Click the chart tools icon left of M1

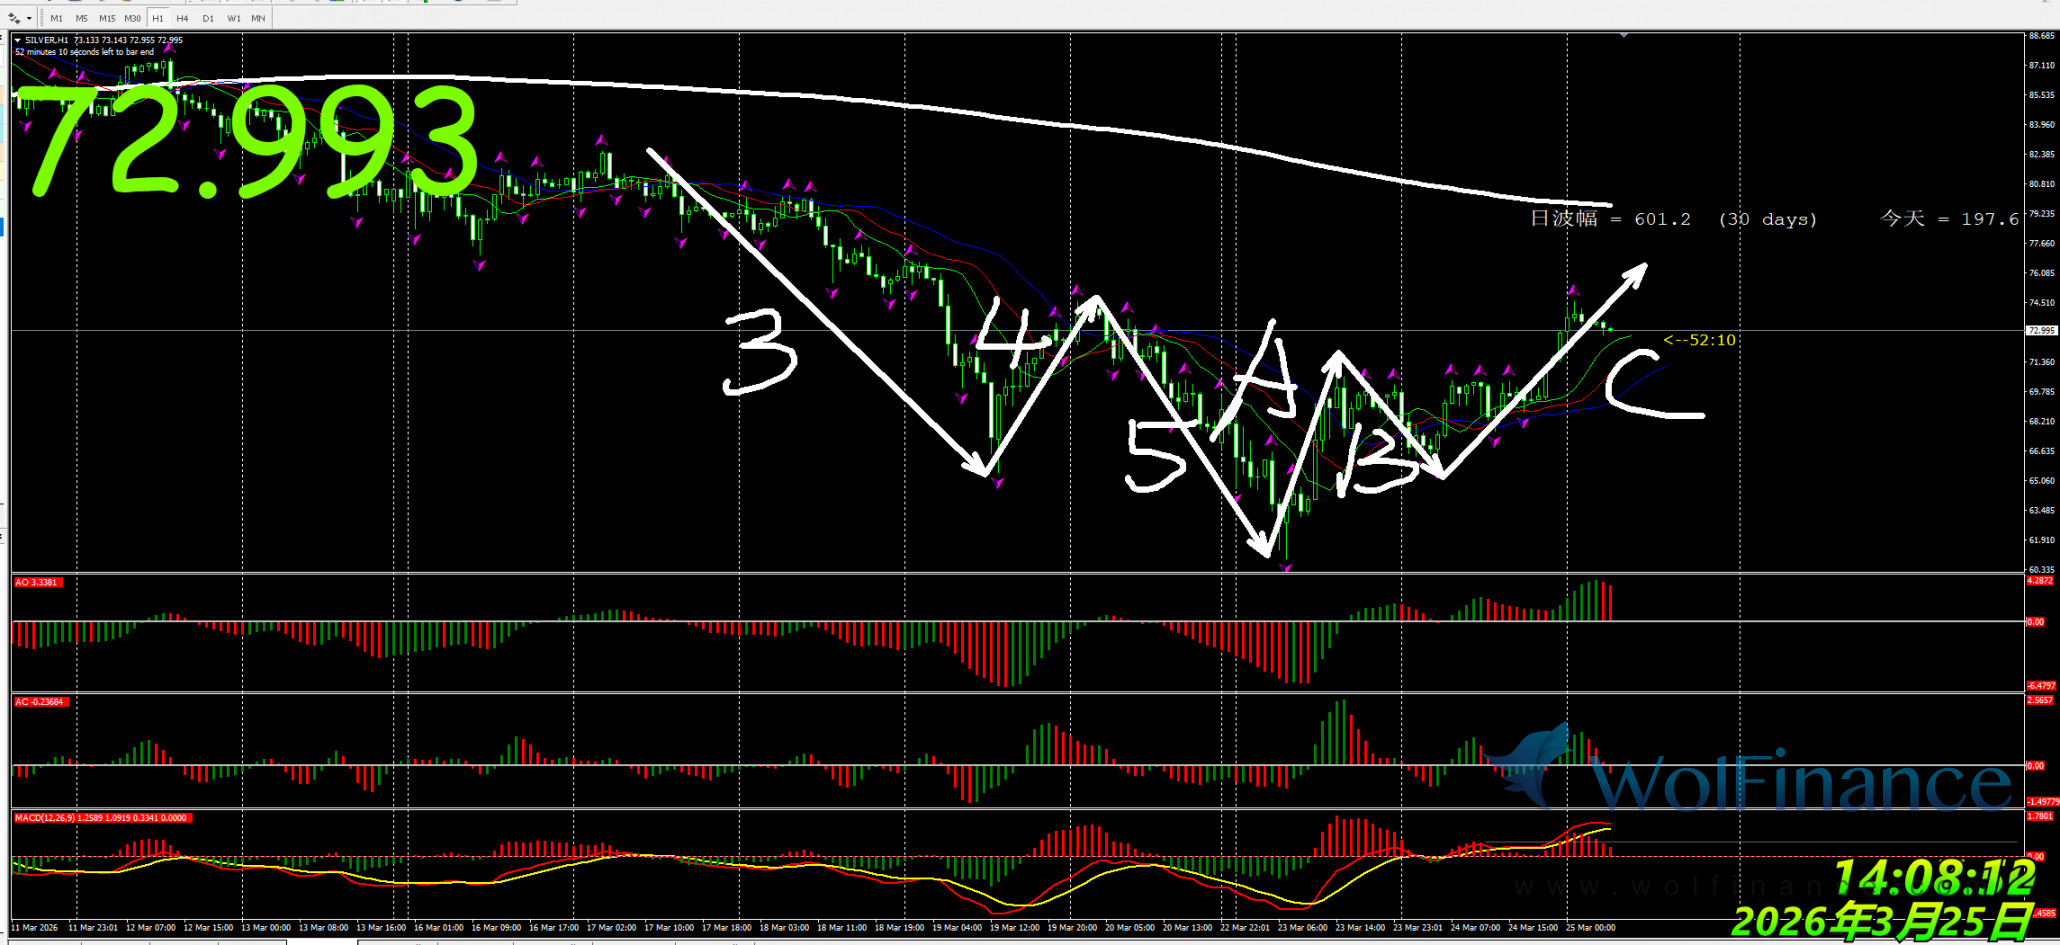(x=14, y=18)
